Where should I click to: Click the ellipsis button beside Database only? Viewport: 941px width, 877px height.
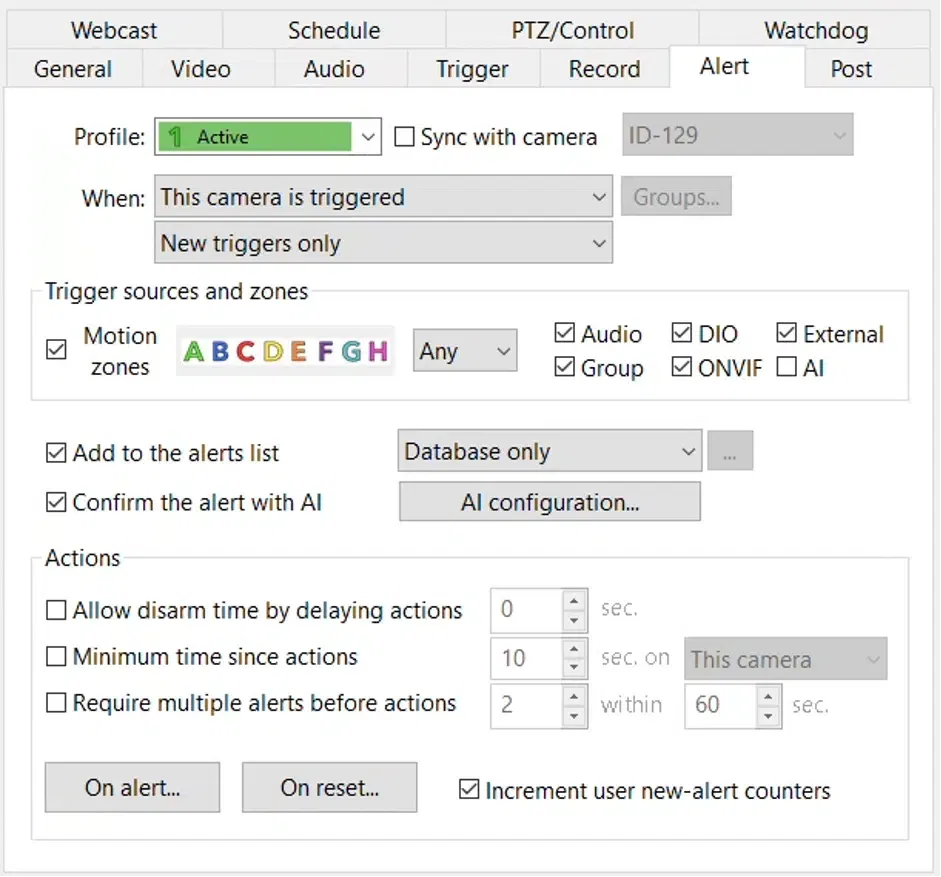click(729, 452)
